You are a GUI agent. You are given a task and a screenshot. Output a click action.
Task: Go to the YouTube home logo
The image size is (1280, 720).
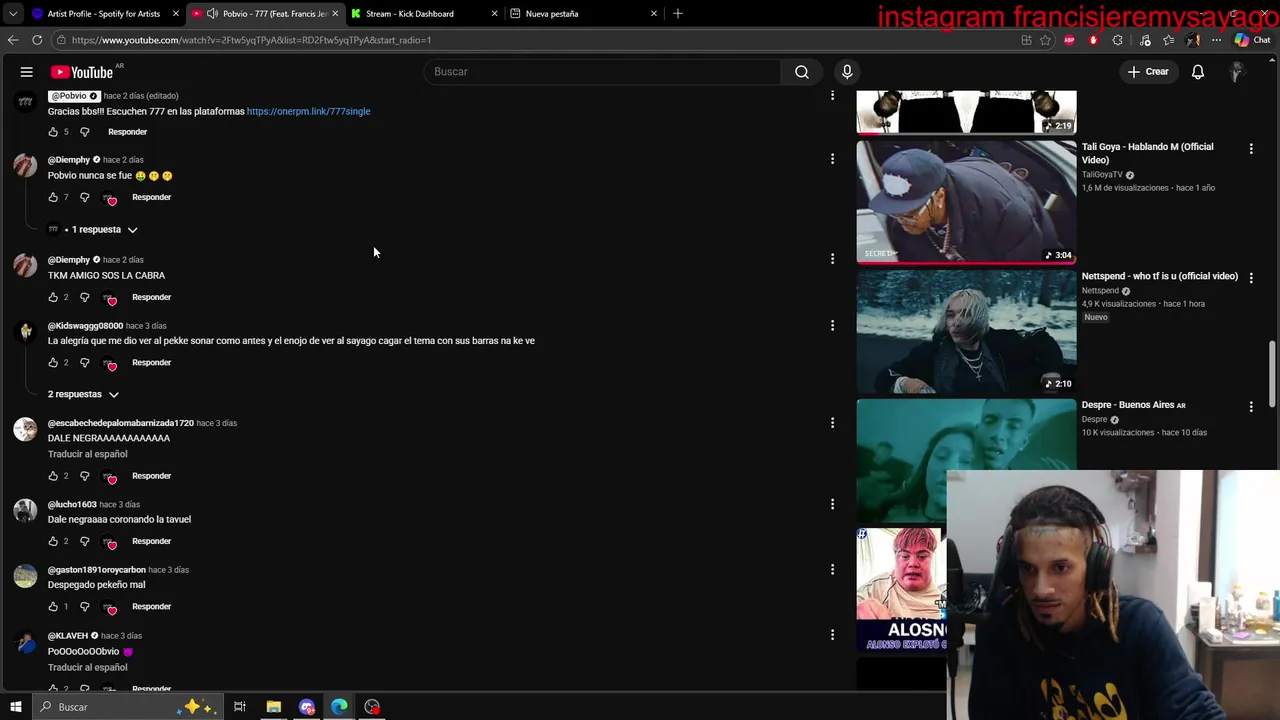pos(82,72)
